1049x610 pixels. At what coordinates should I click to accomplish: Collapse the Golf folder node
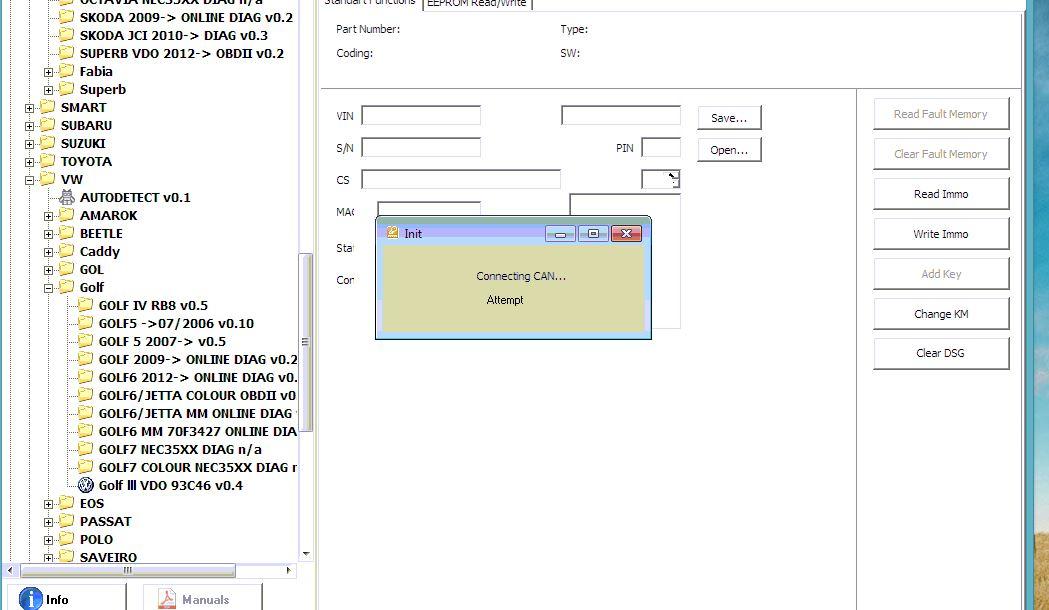pyautogui.click(x=49, y=288)
